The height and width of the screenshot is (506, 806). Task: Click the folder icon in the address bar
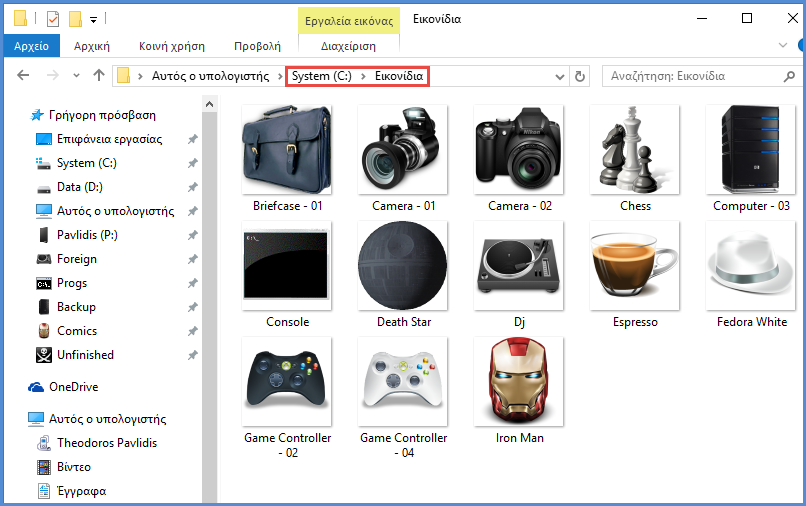tap(123, 76)
